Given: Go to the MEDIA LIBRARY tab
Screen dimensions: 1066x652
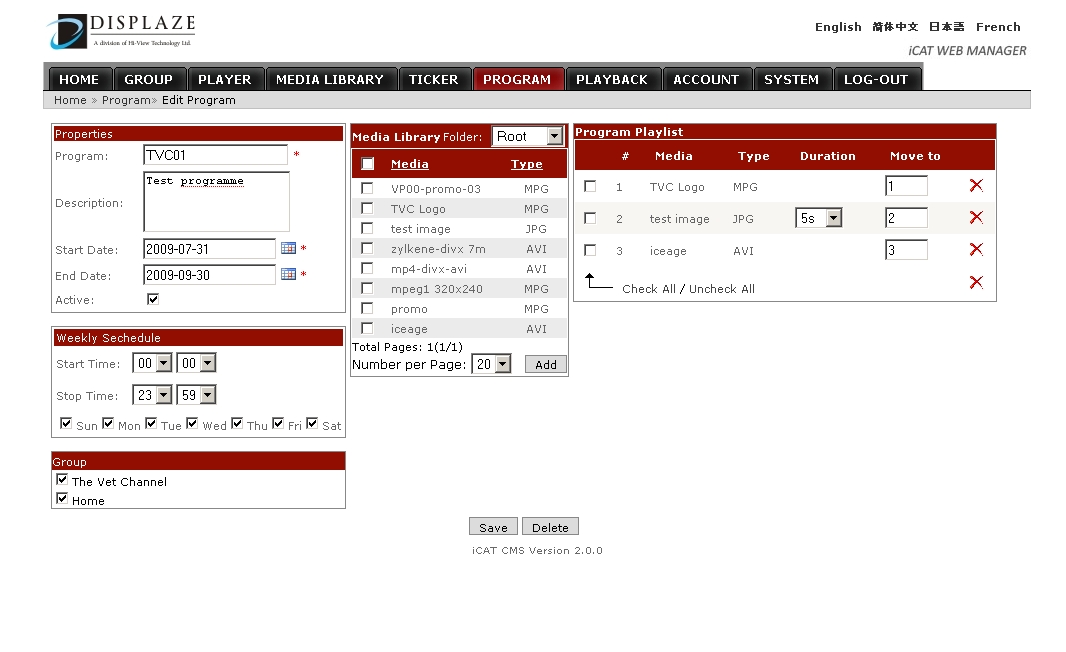Looking at the screenshot, I should tap(329, 79).
